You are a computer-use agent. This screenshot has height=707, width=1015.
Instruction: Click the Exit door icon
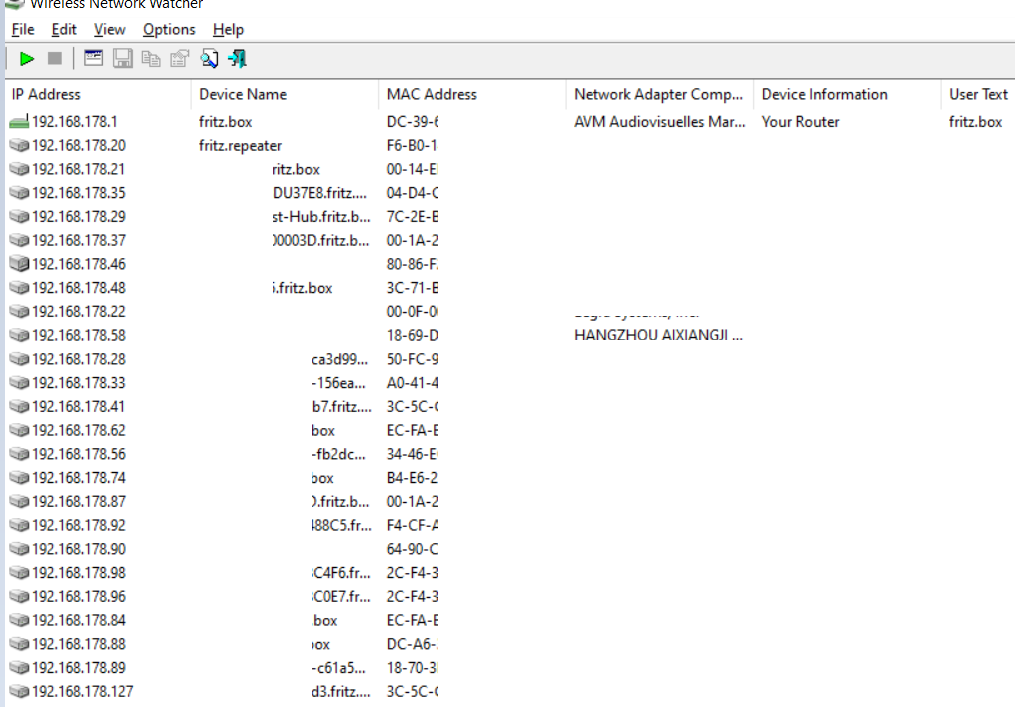click(x=237, y=59)
